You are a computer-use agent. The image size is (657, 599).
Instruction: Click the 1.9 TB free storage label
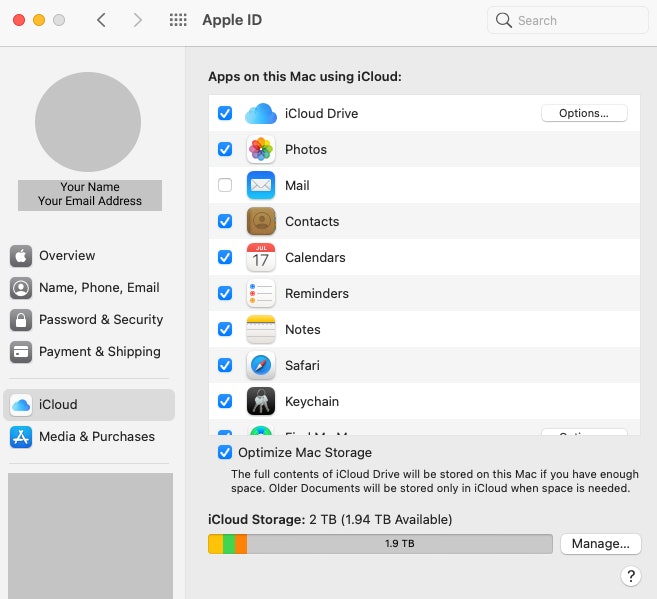400,544
